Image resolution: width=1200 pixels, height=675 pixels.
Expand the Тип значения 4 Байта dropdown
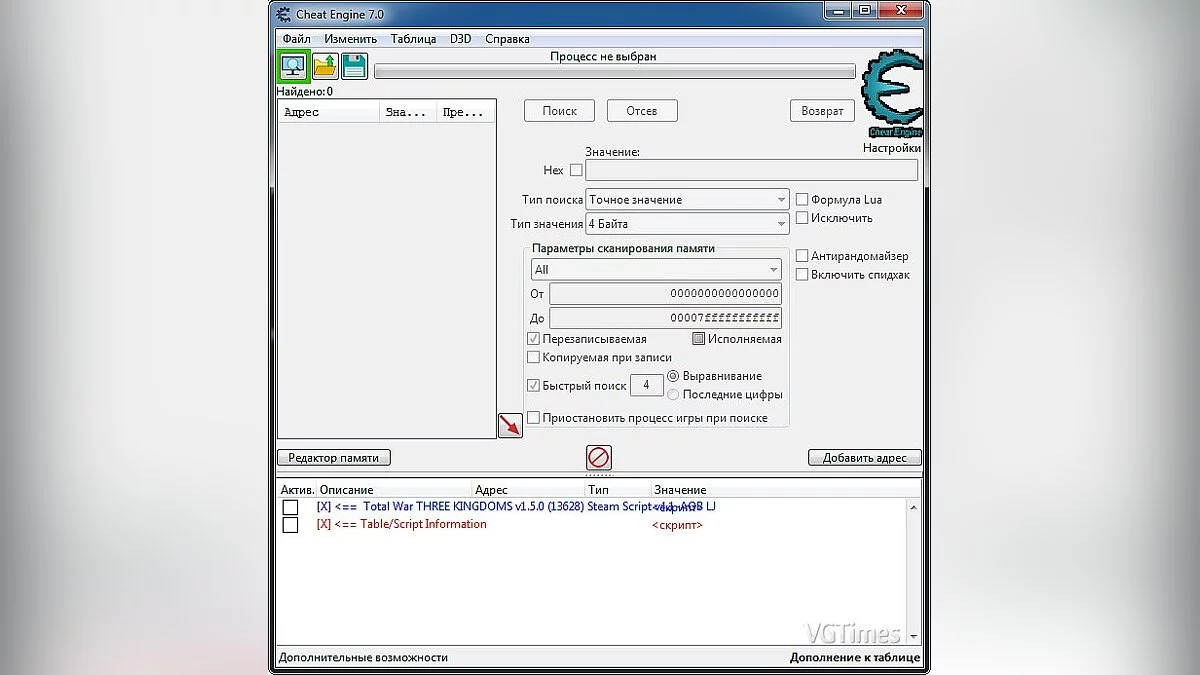coord(688,224)
